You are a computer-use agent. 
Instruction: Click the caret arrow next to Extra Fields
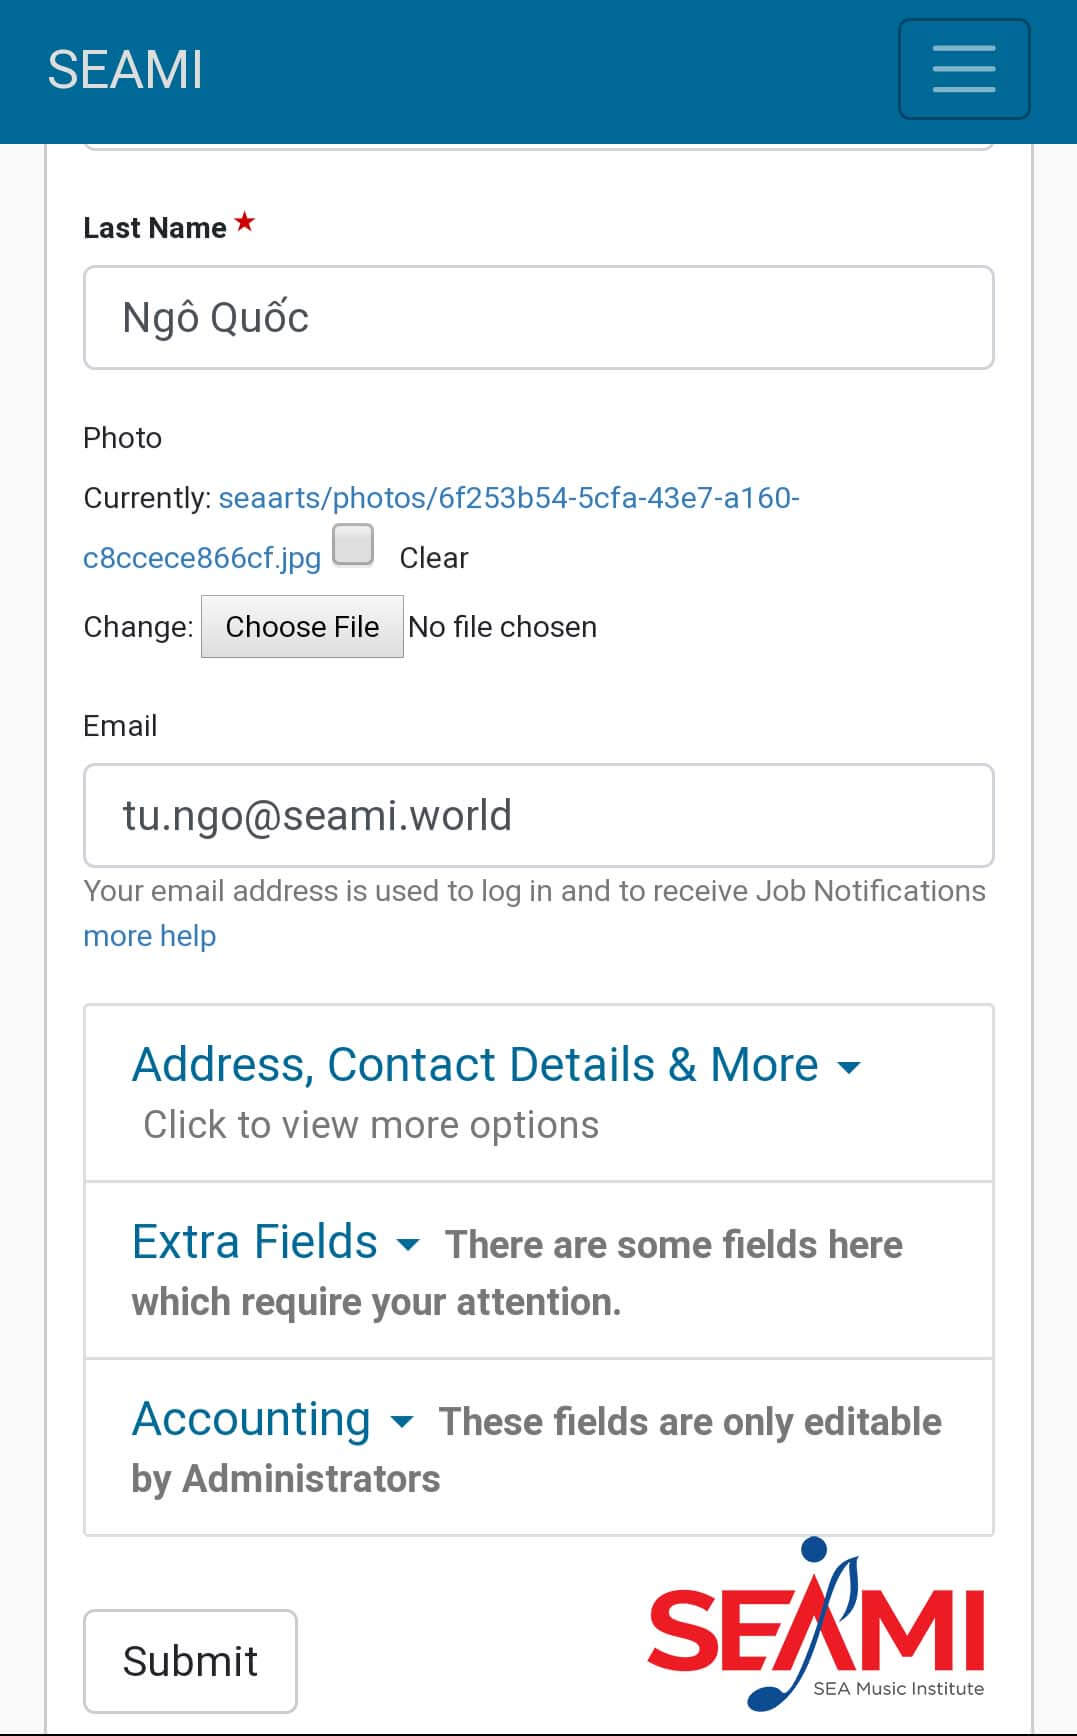(407, 1245)
